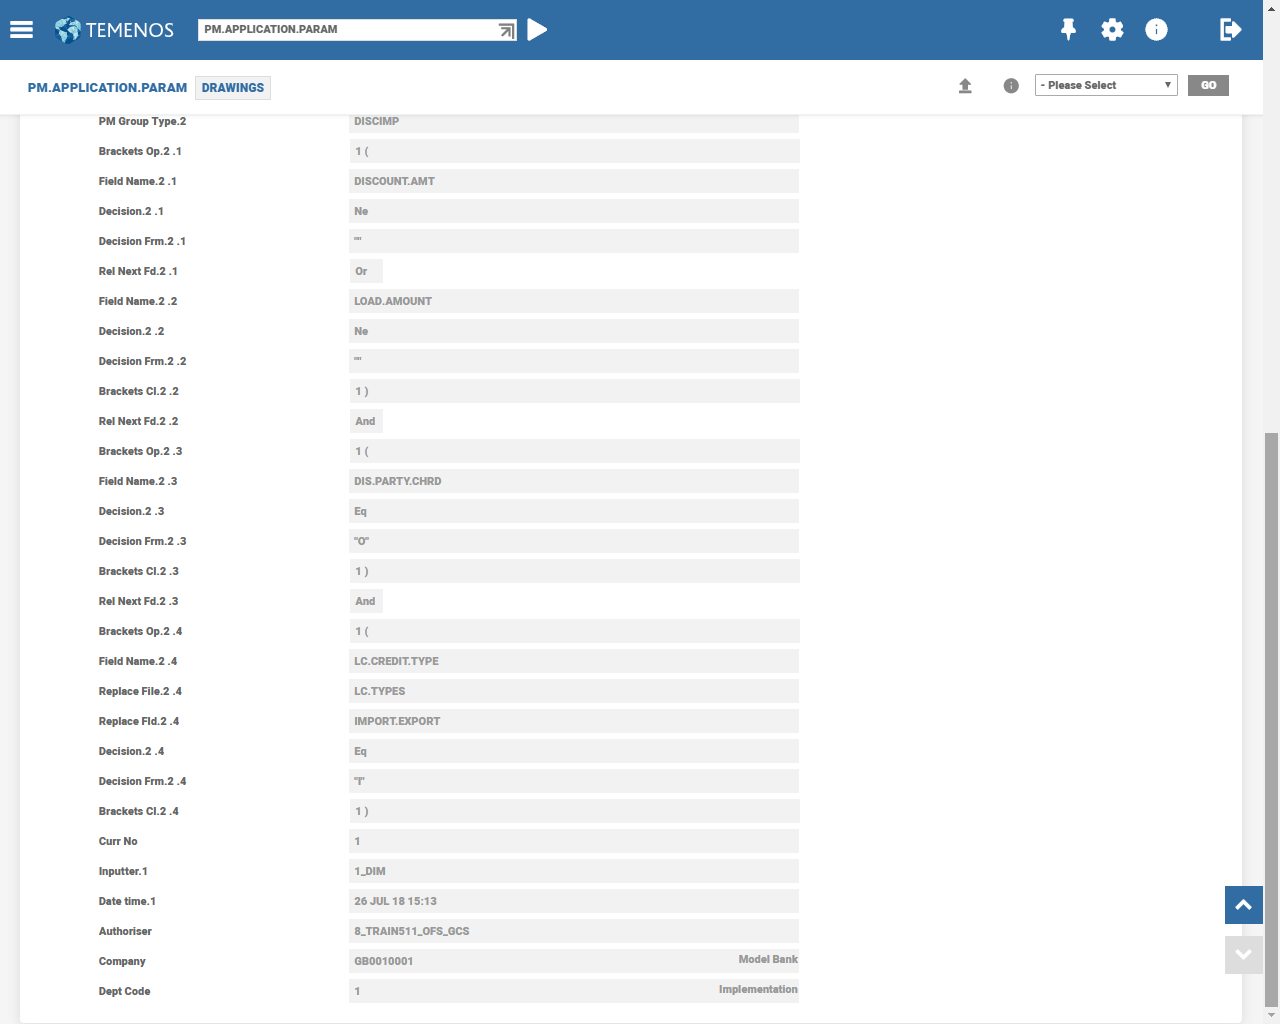1280x1024 pixels.
Task: Click the logout icon
Action: (1230, 30)
